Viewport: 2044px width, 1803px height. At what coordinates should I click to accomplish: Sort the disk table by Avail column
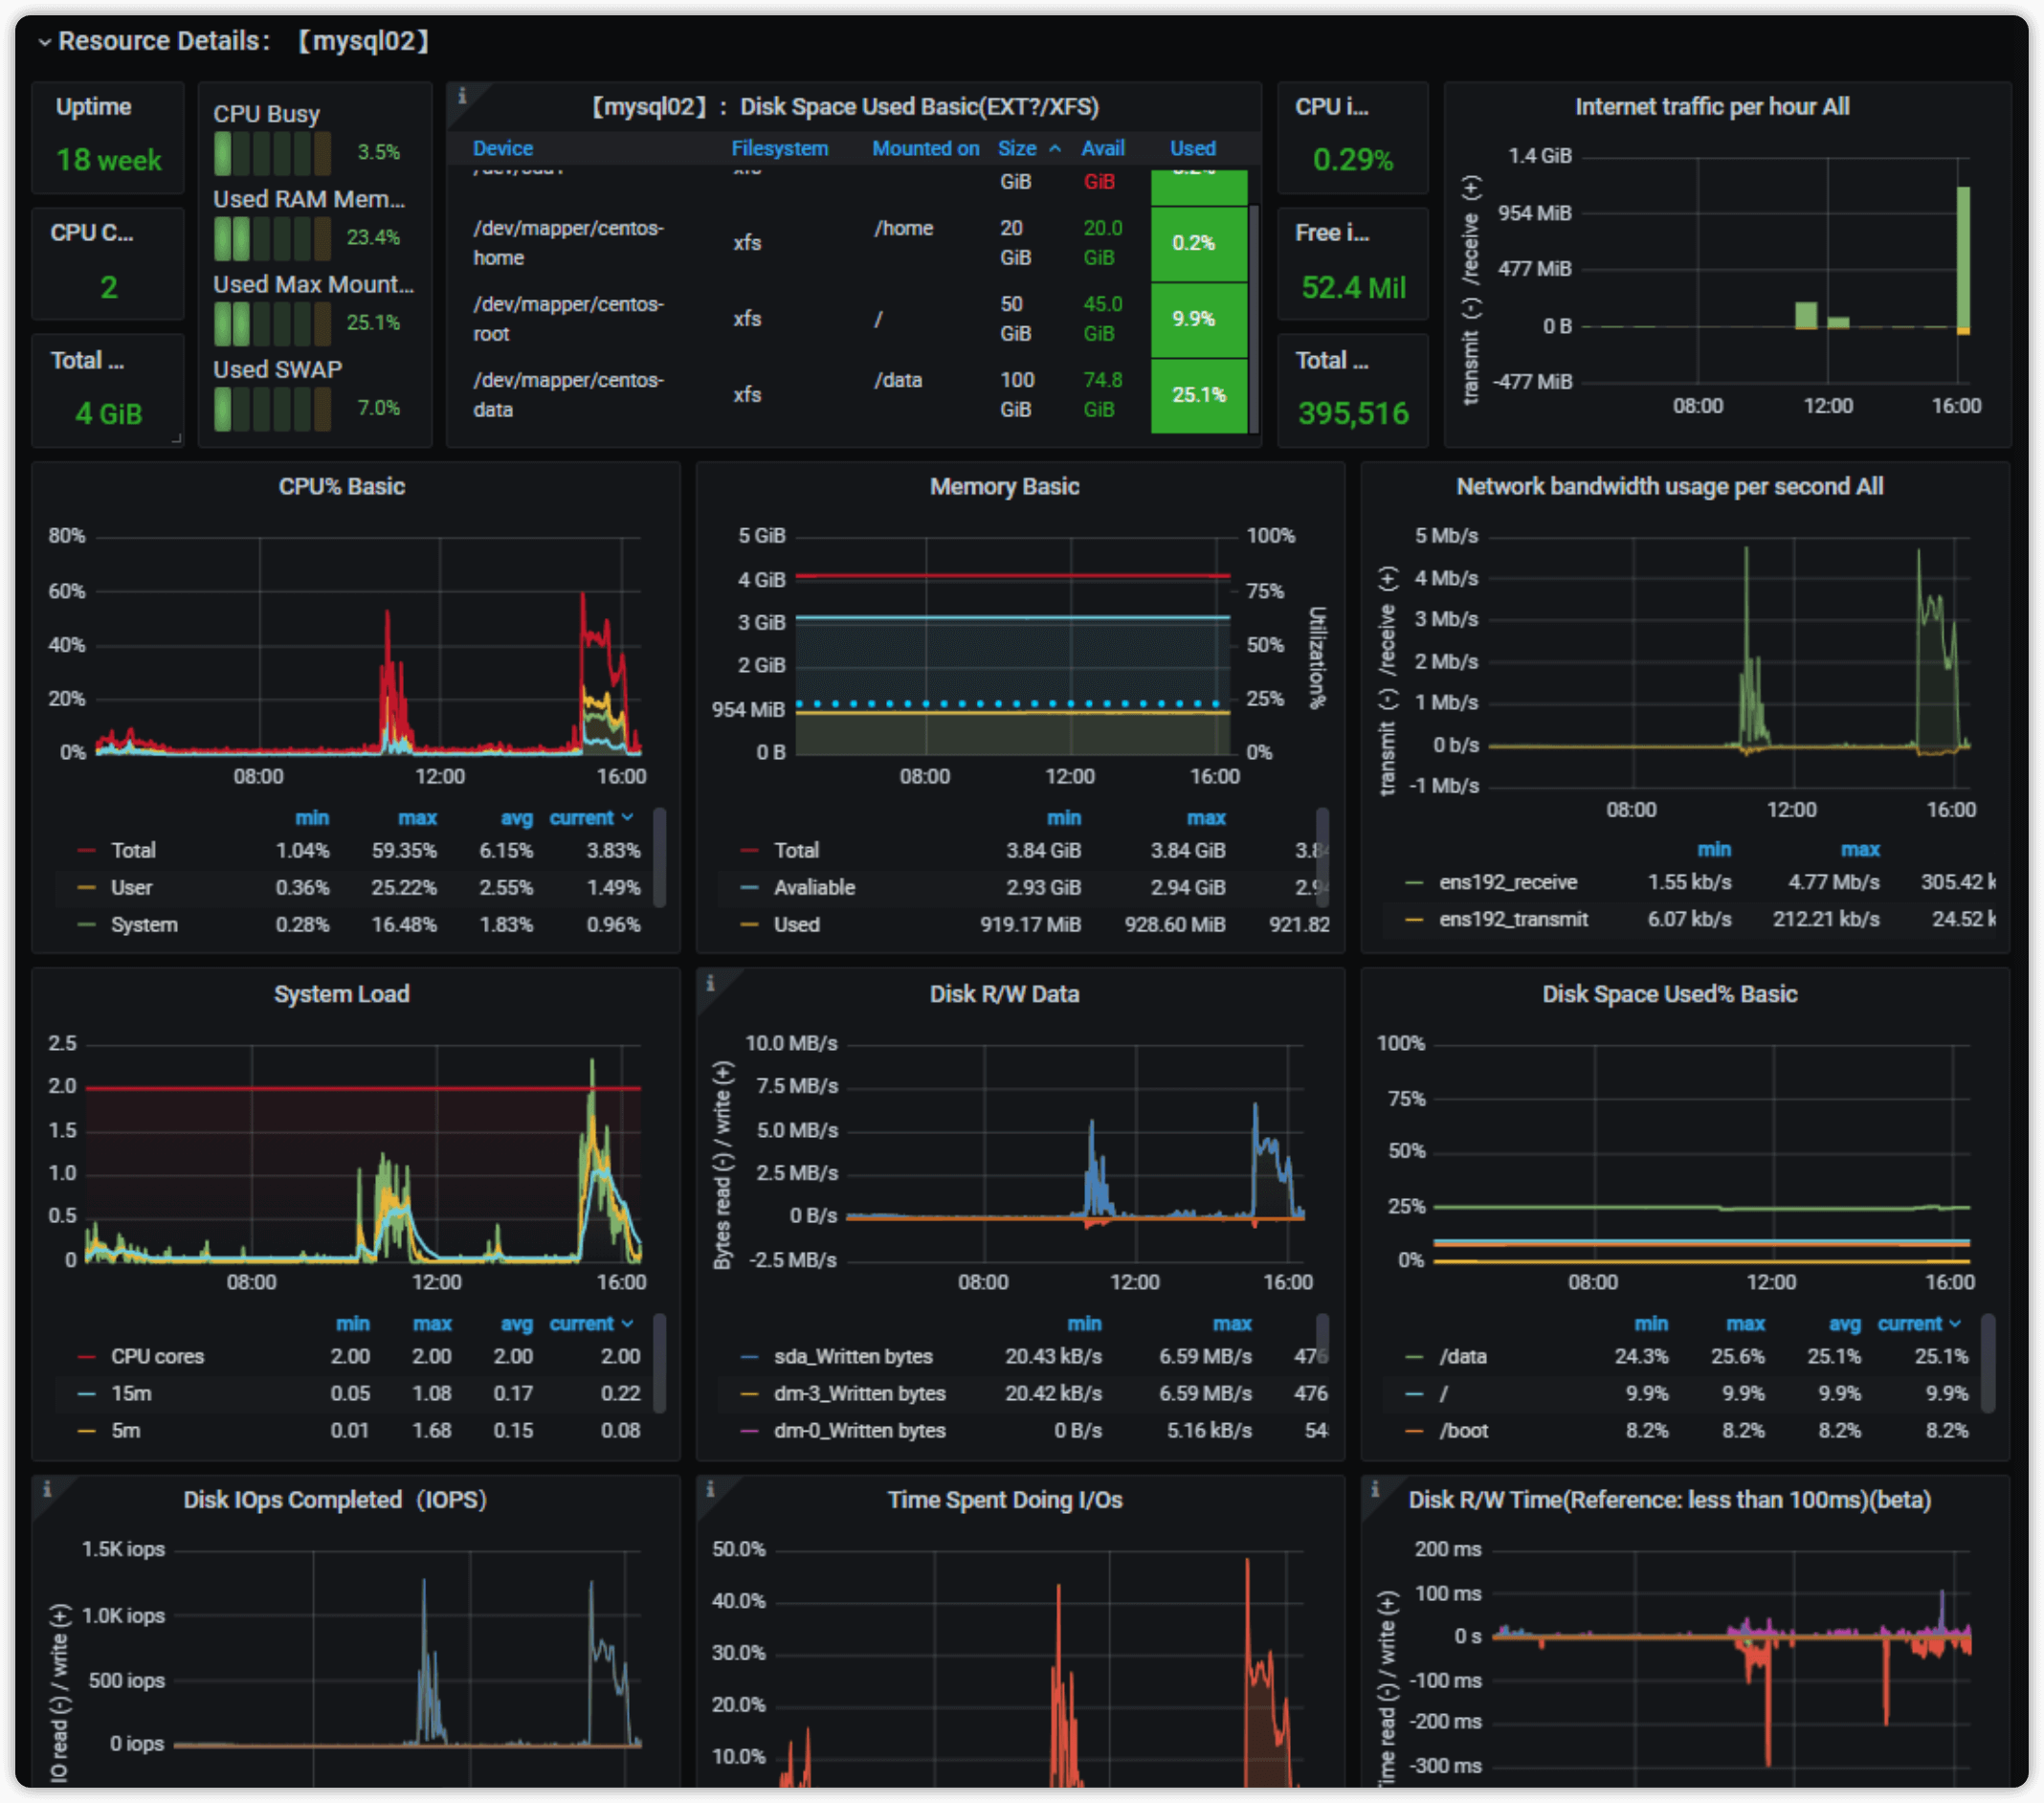[1103, 149]
